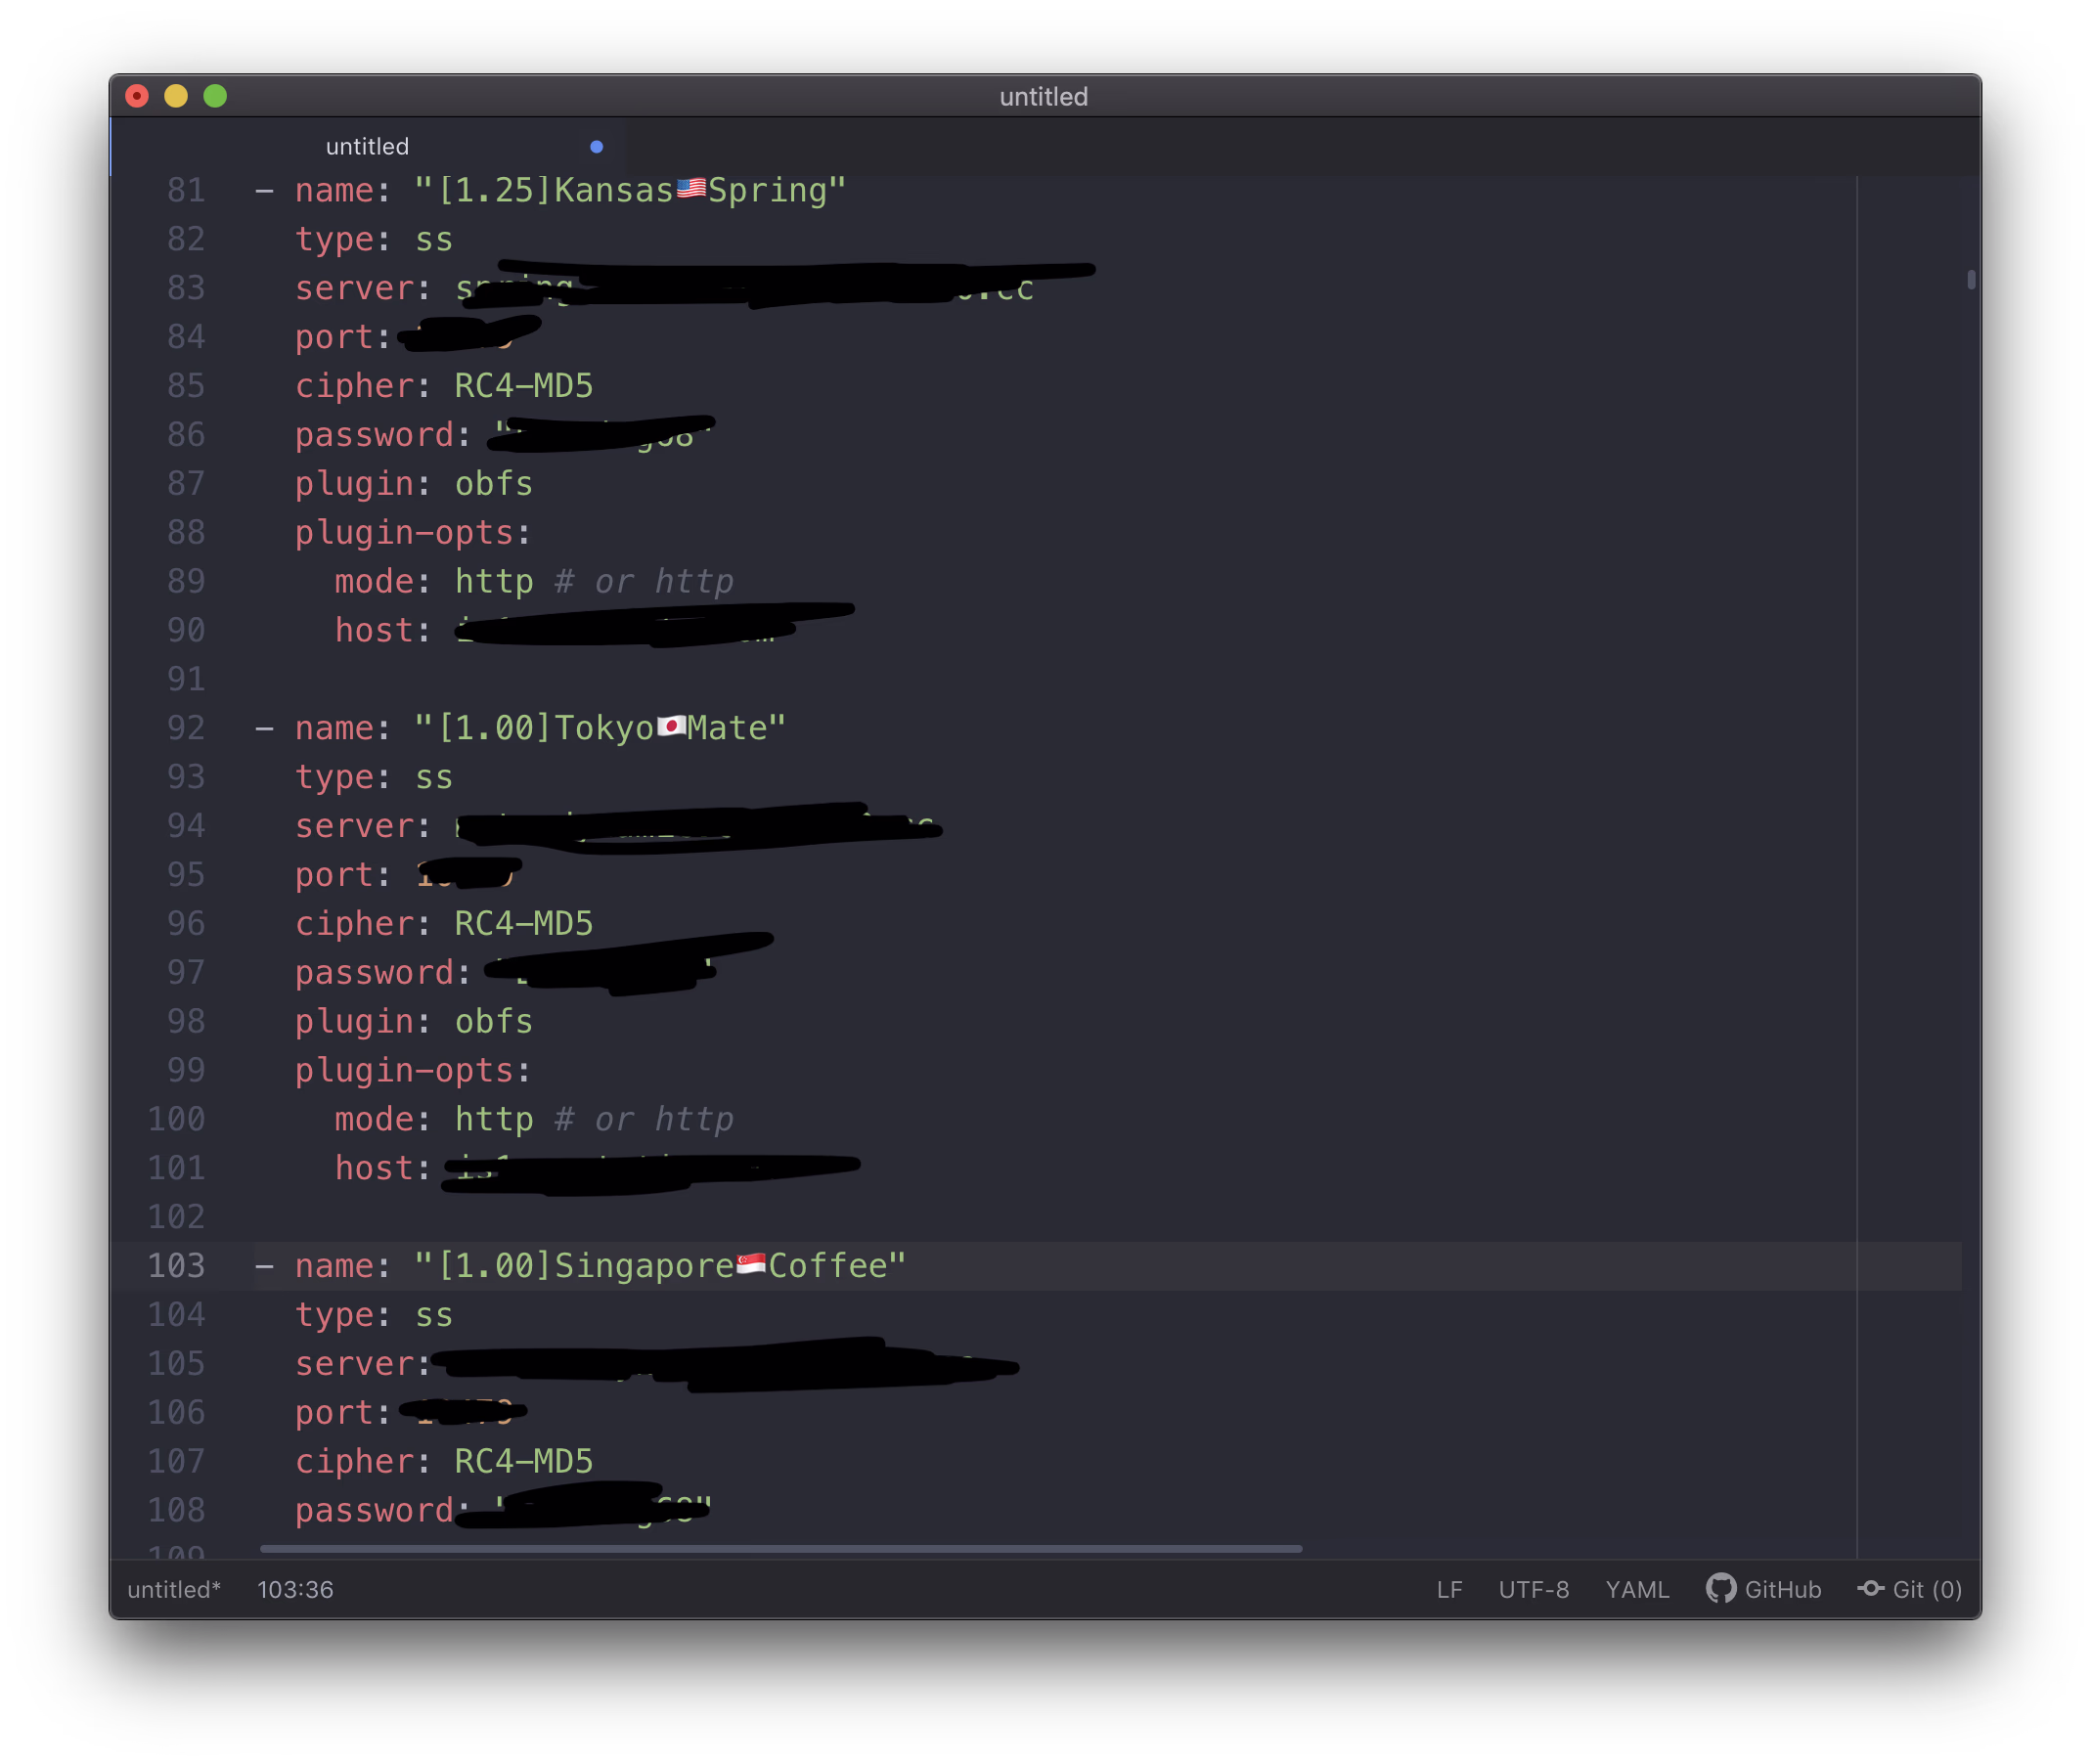Click line number 85 in gutter

pyautogui.click(x=186, y=386)
